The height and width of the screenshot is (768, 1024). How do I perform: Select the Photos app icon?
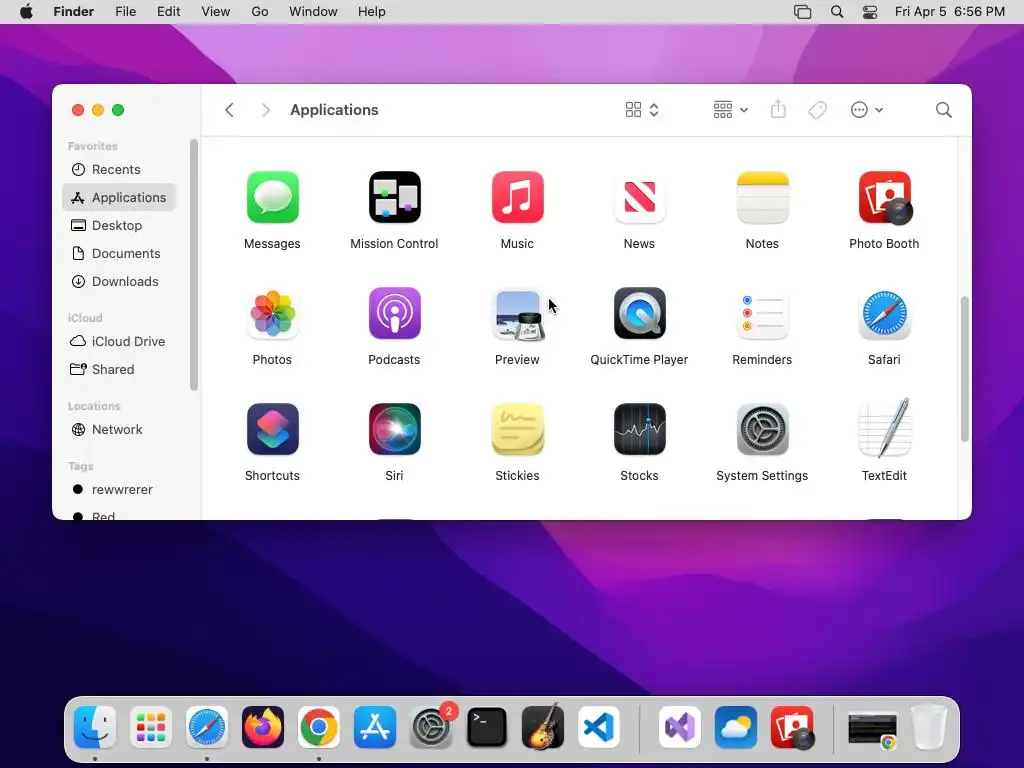[x=272, y=313]
